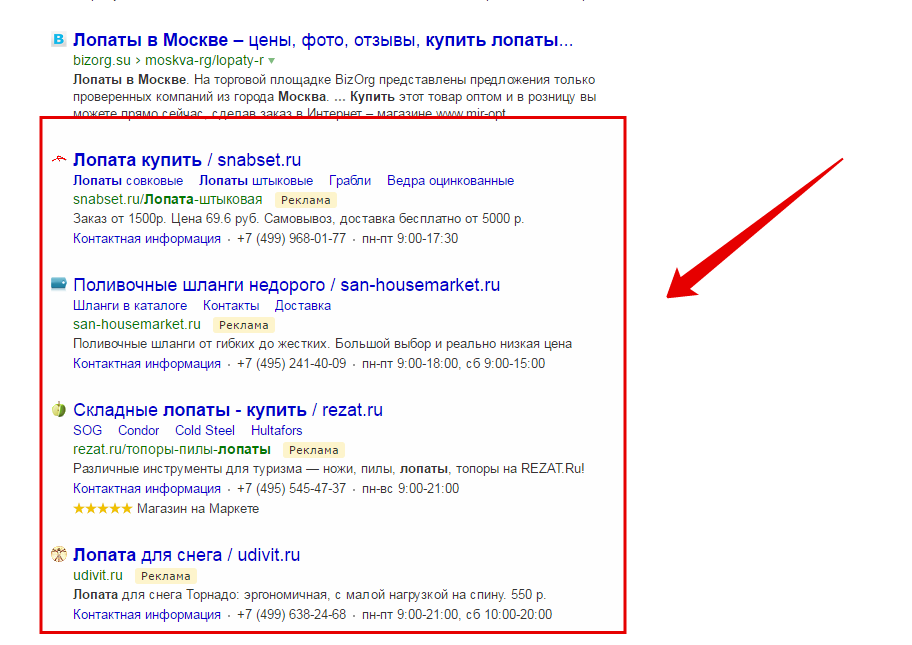Open 'Контактная информация' for udivit.ru
912x645 pixels.
(147, 614)
